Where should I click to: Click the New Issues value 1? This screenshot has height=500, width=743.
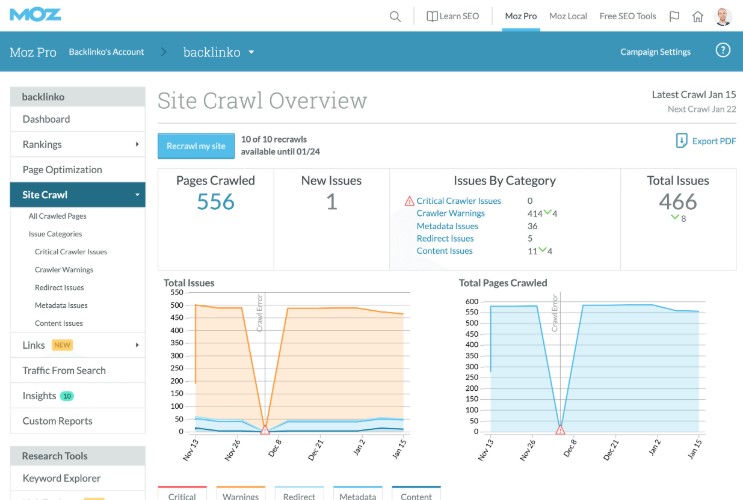click(x=331, y=202)
